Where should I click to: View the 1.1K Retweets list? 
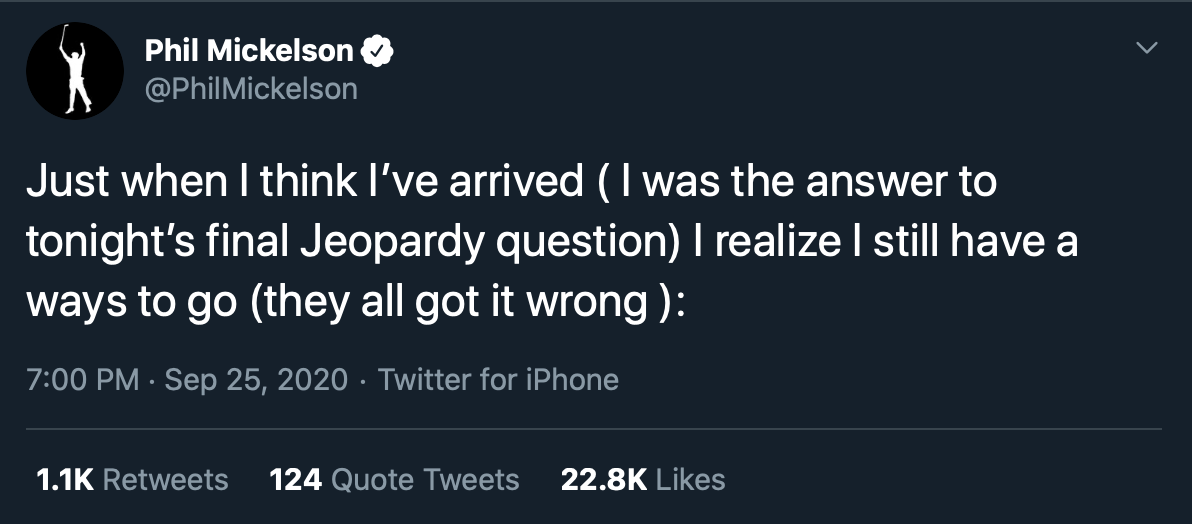tap(132, 479)
